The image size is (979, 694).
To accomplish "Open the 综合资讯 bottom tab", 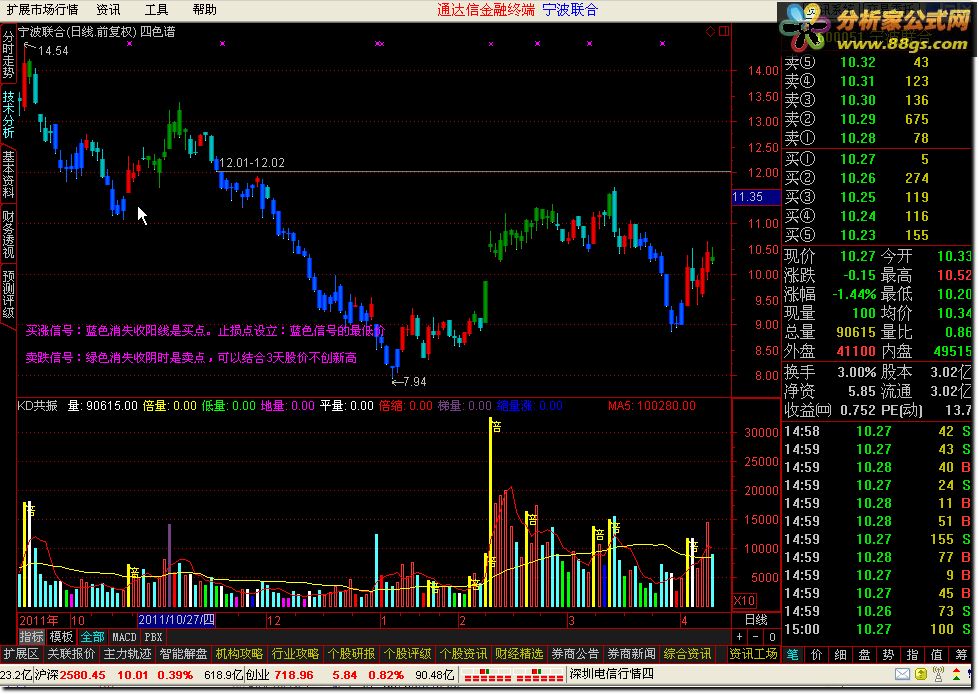I will click(x=687, y=653).
